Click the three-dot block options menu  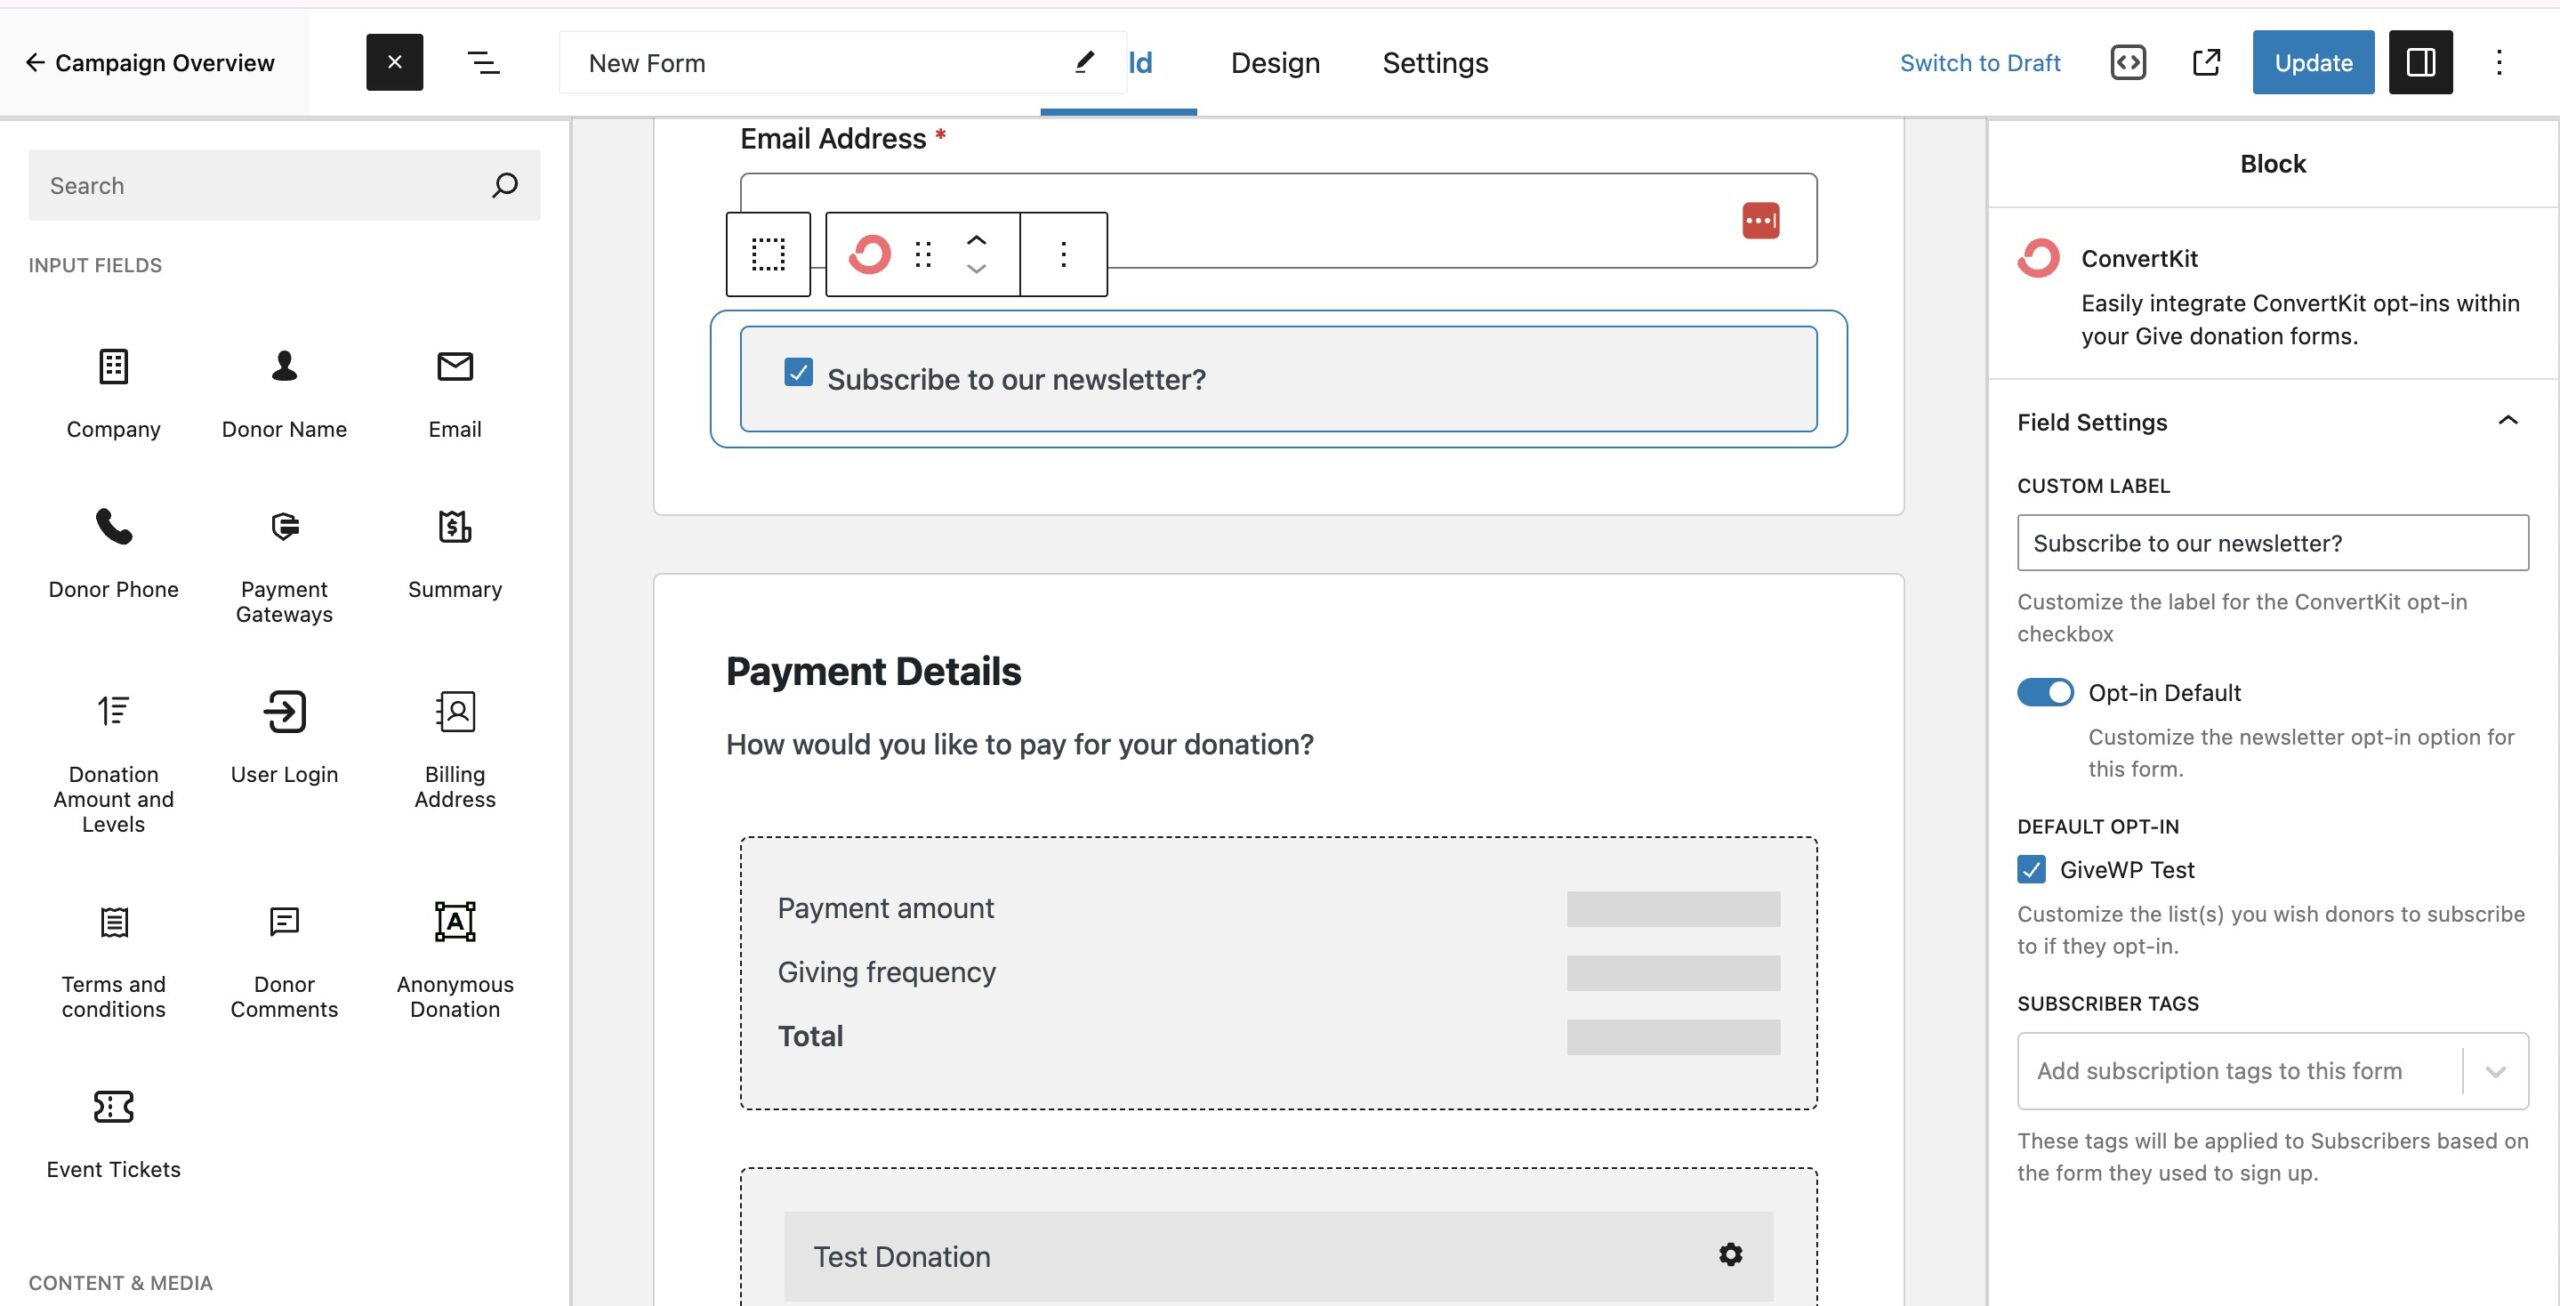point(1063,254)
